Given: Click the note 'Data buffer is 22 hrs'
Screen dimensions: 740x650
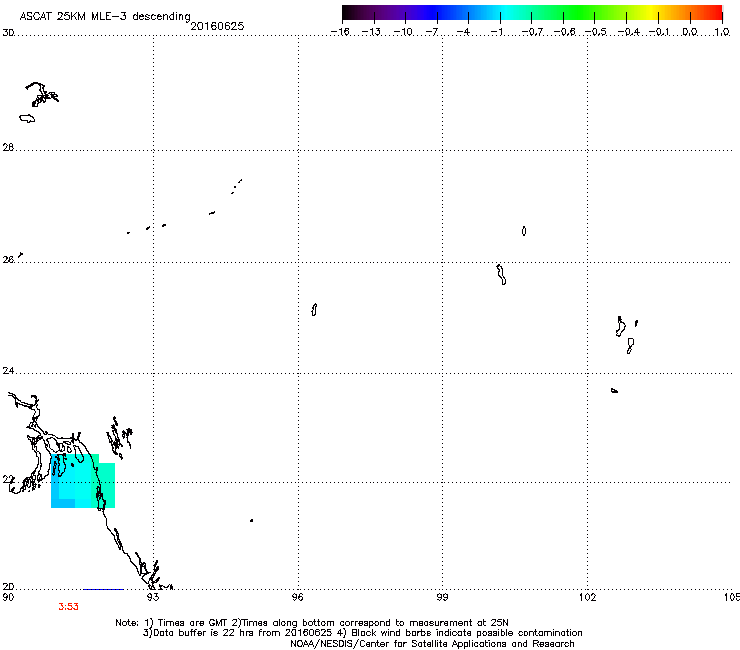Looking at the screenshot, I should [204, 633].
